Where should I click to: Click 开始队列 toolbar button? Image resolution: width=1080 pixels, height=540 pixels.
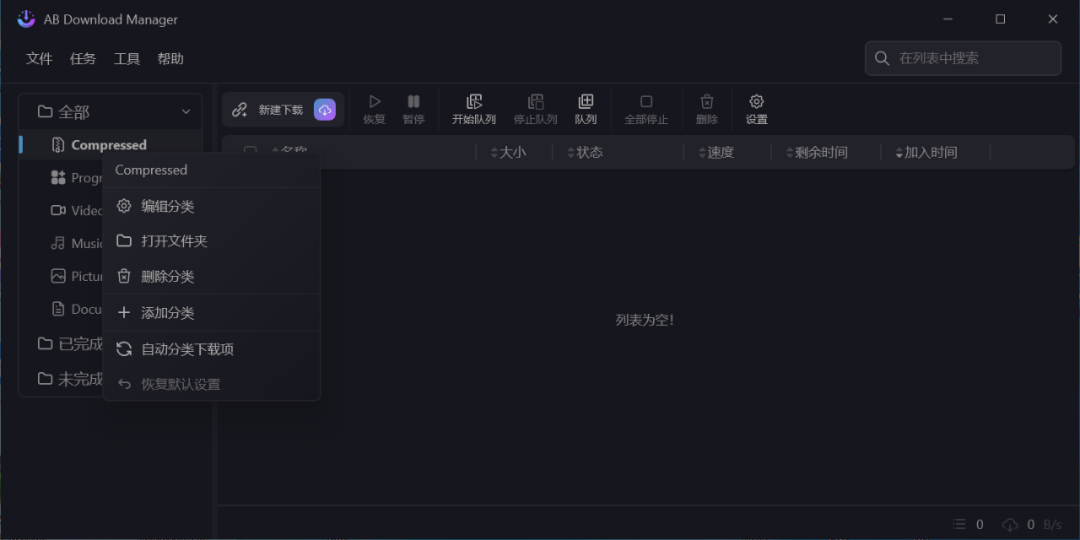474,110
